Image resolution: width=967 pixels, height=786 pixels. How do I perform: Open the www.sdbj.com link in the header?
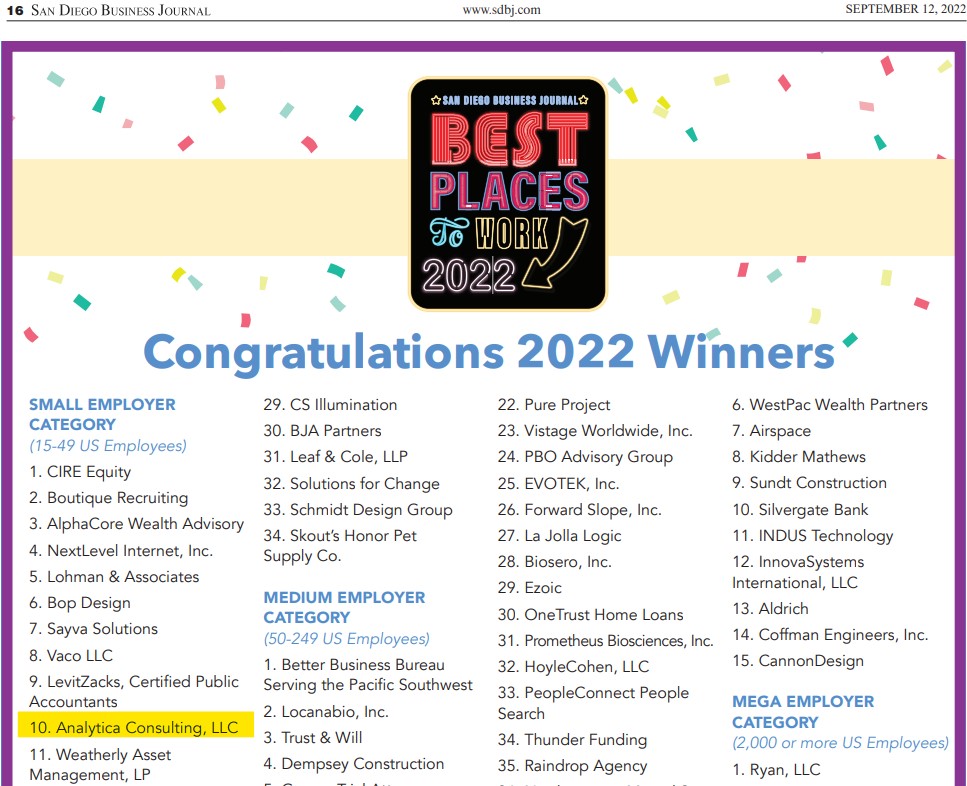(501, 10)
